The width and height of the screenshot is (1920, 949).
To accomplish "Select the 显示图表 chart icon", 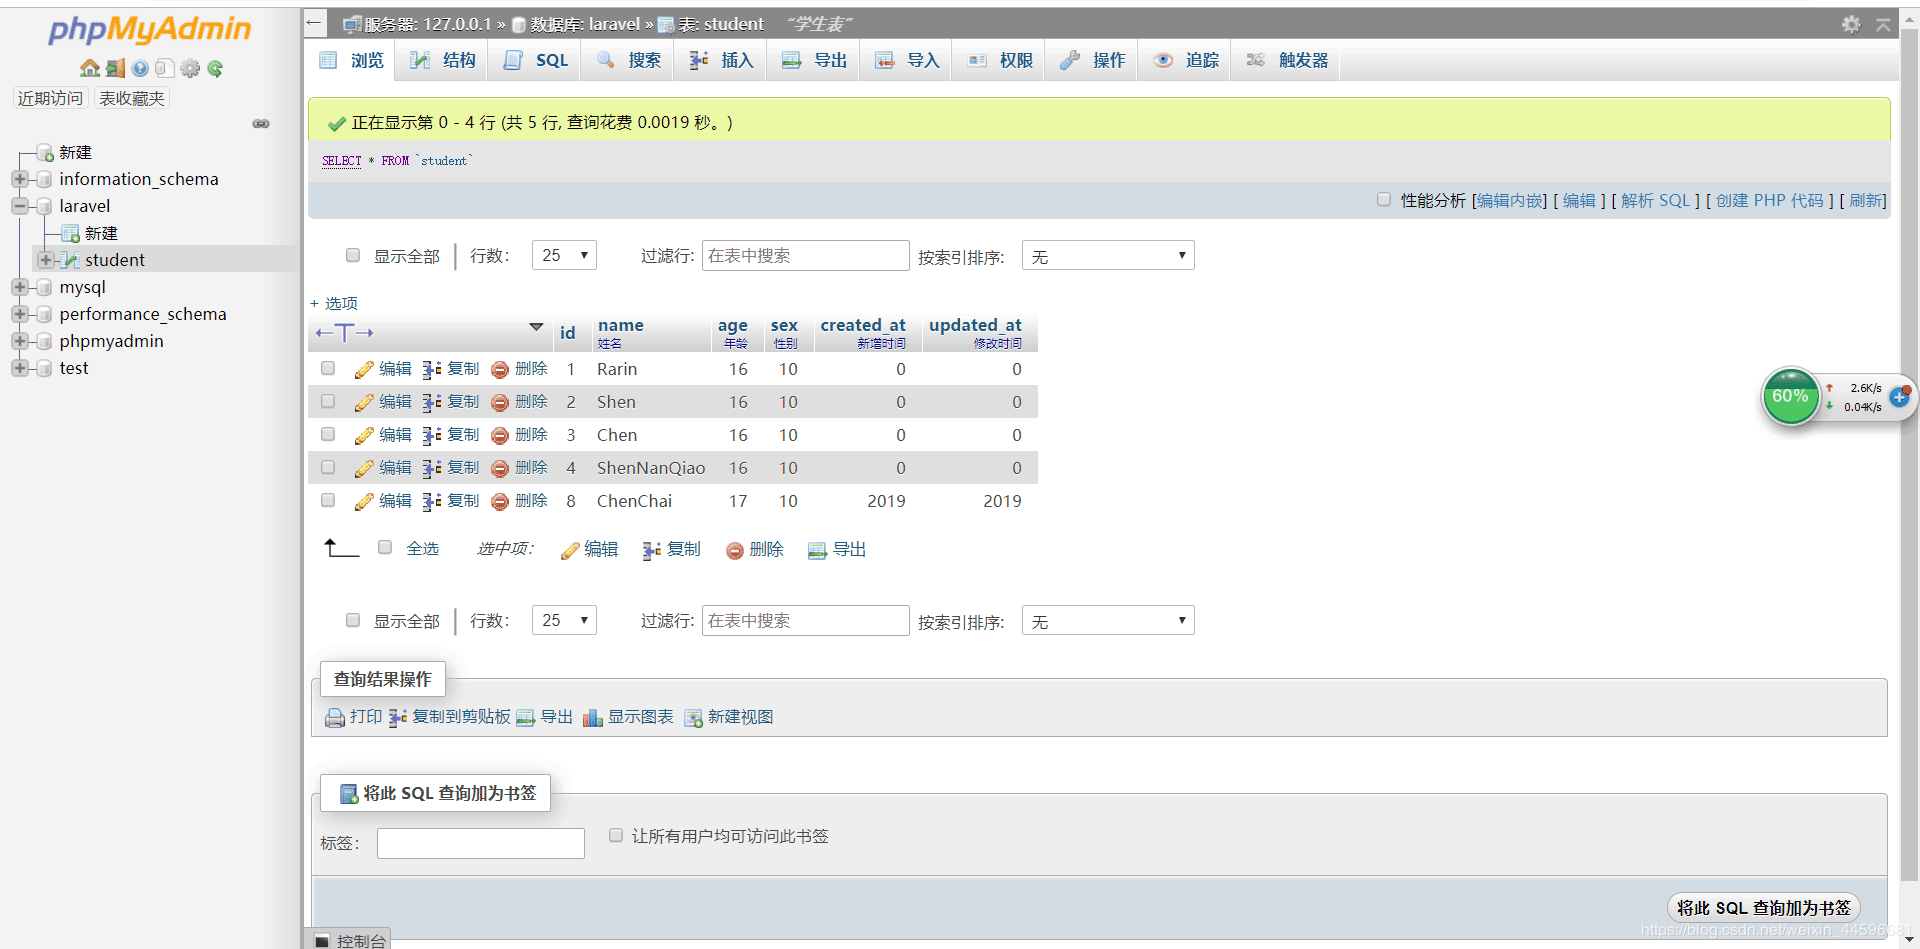I will point(594,717).
